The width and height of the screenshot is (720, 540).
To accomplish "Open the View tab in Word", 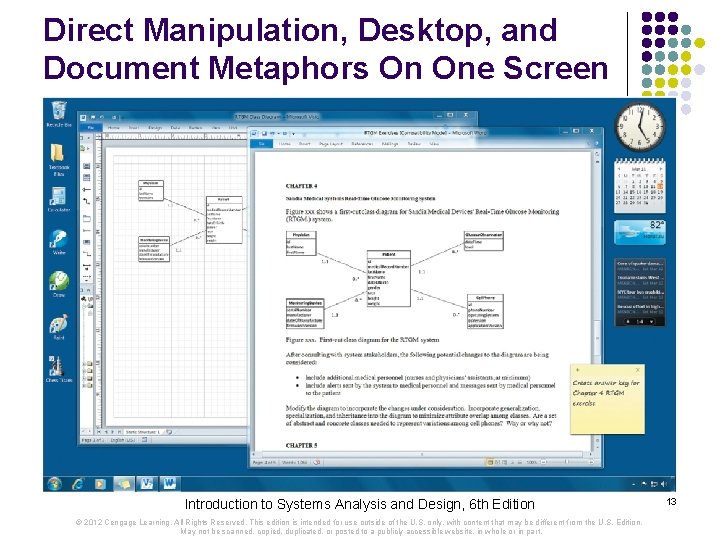I will click(x=434, y=144).
